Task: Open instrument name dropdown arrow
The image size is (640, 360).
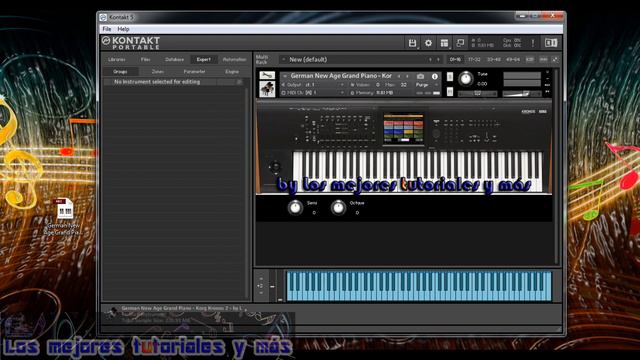Action: (285, 76)
